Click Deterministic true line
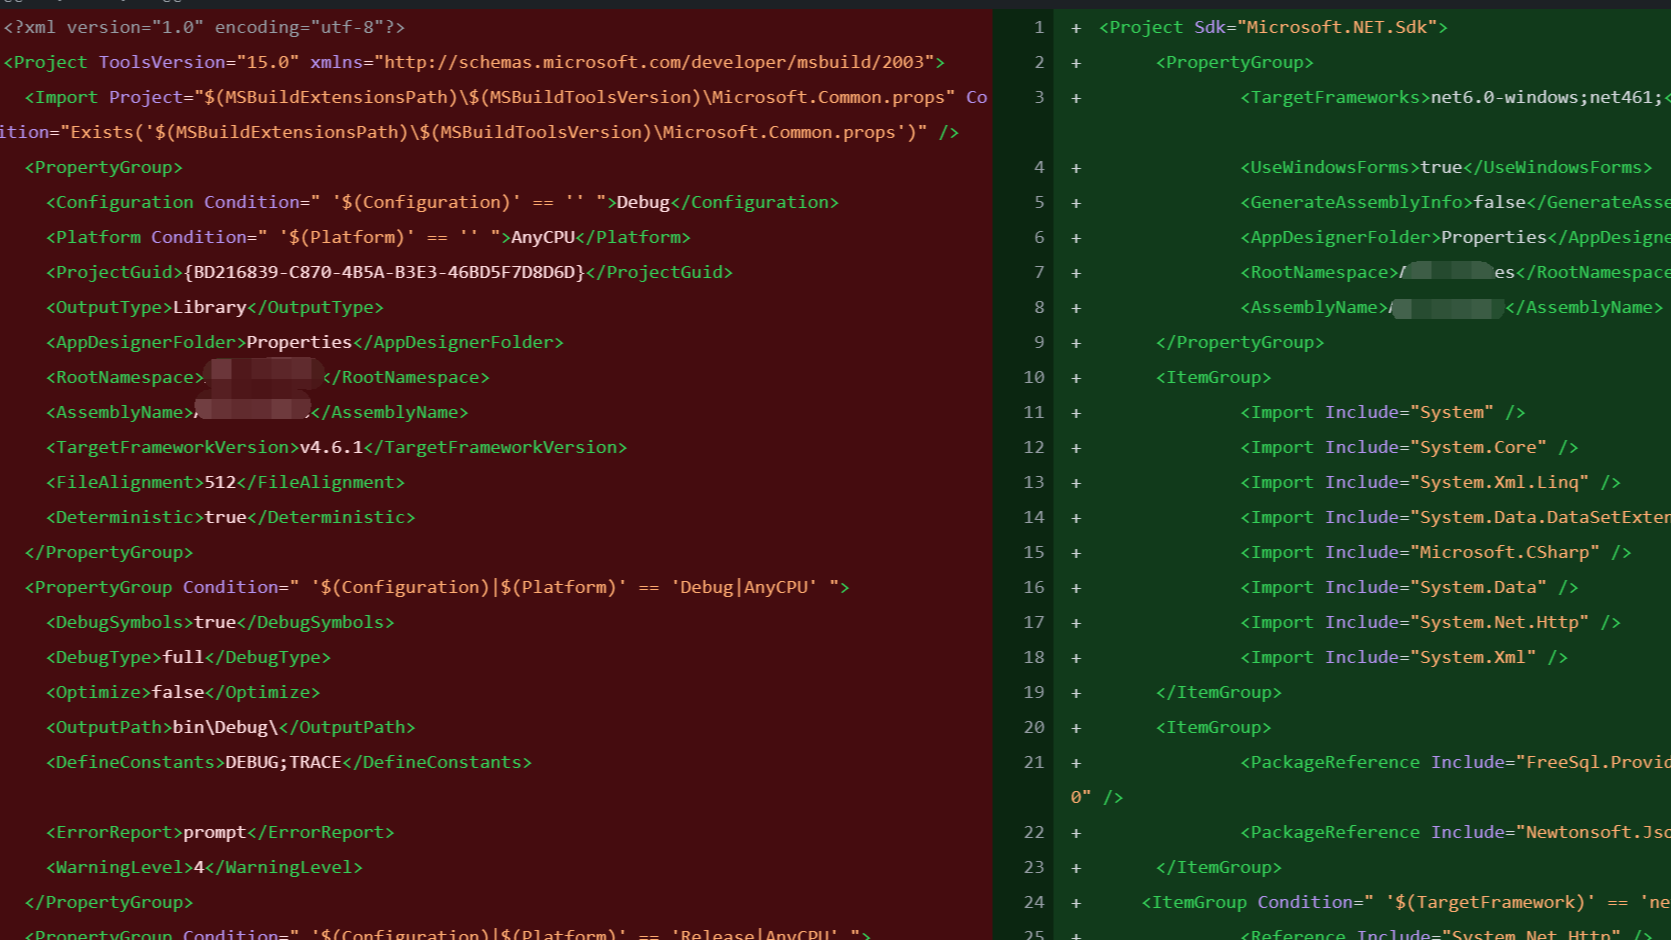The image size is (1671, 940). click(x=230, y=517)
